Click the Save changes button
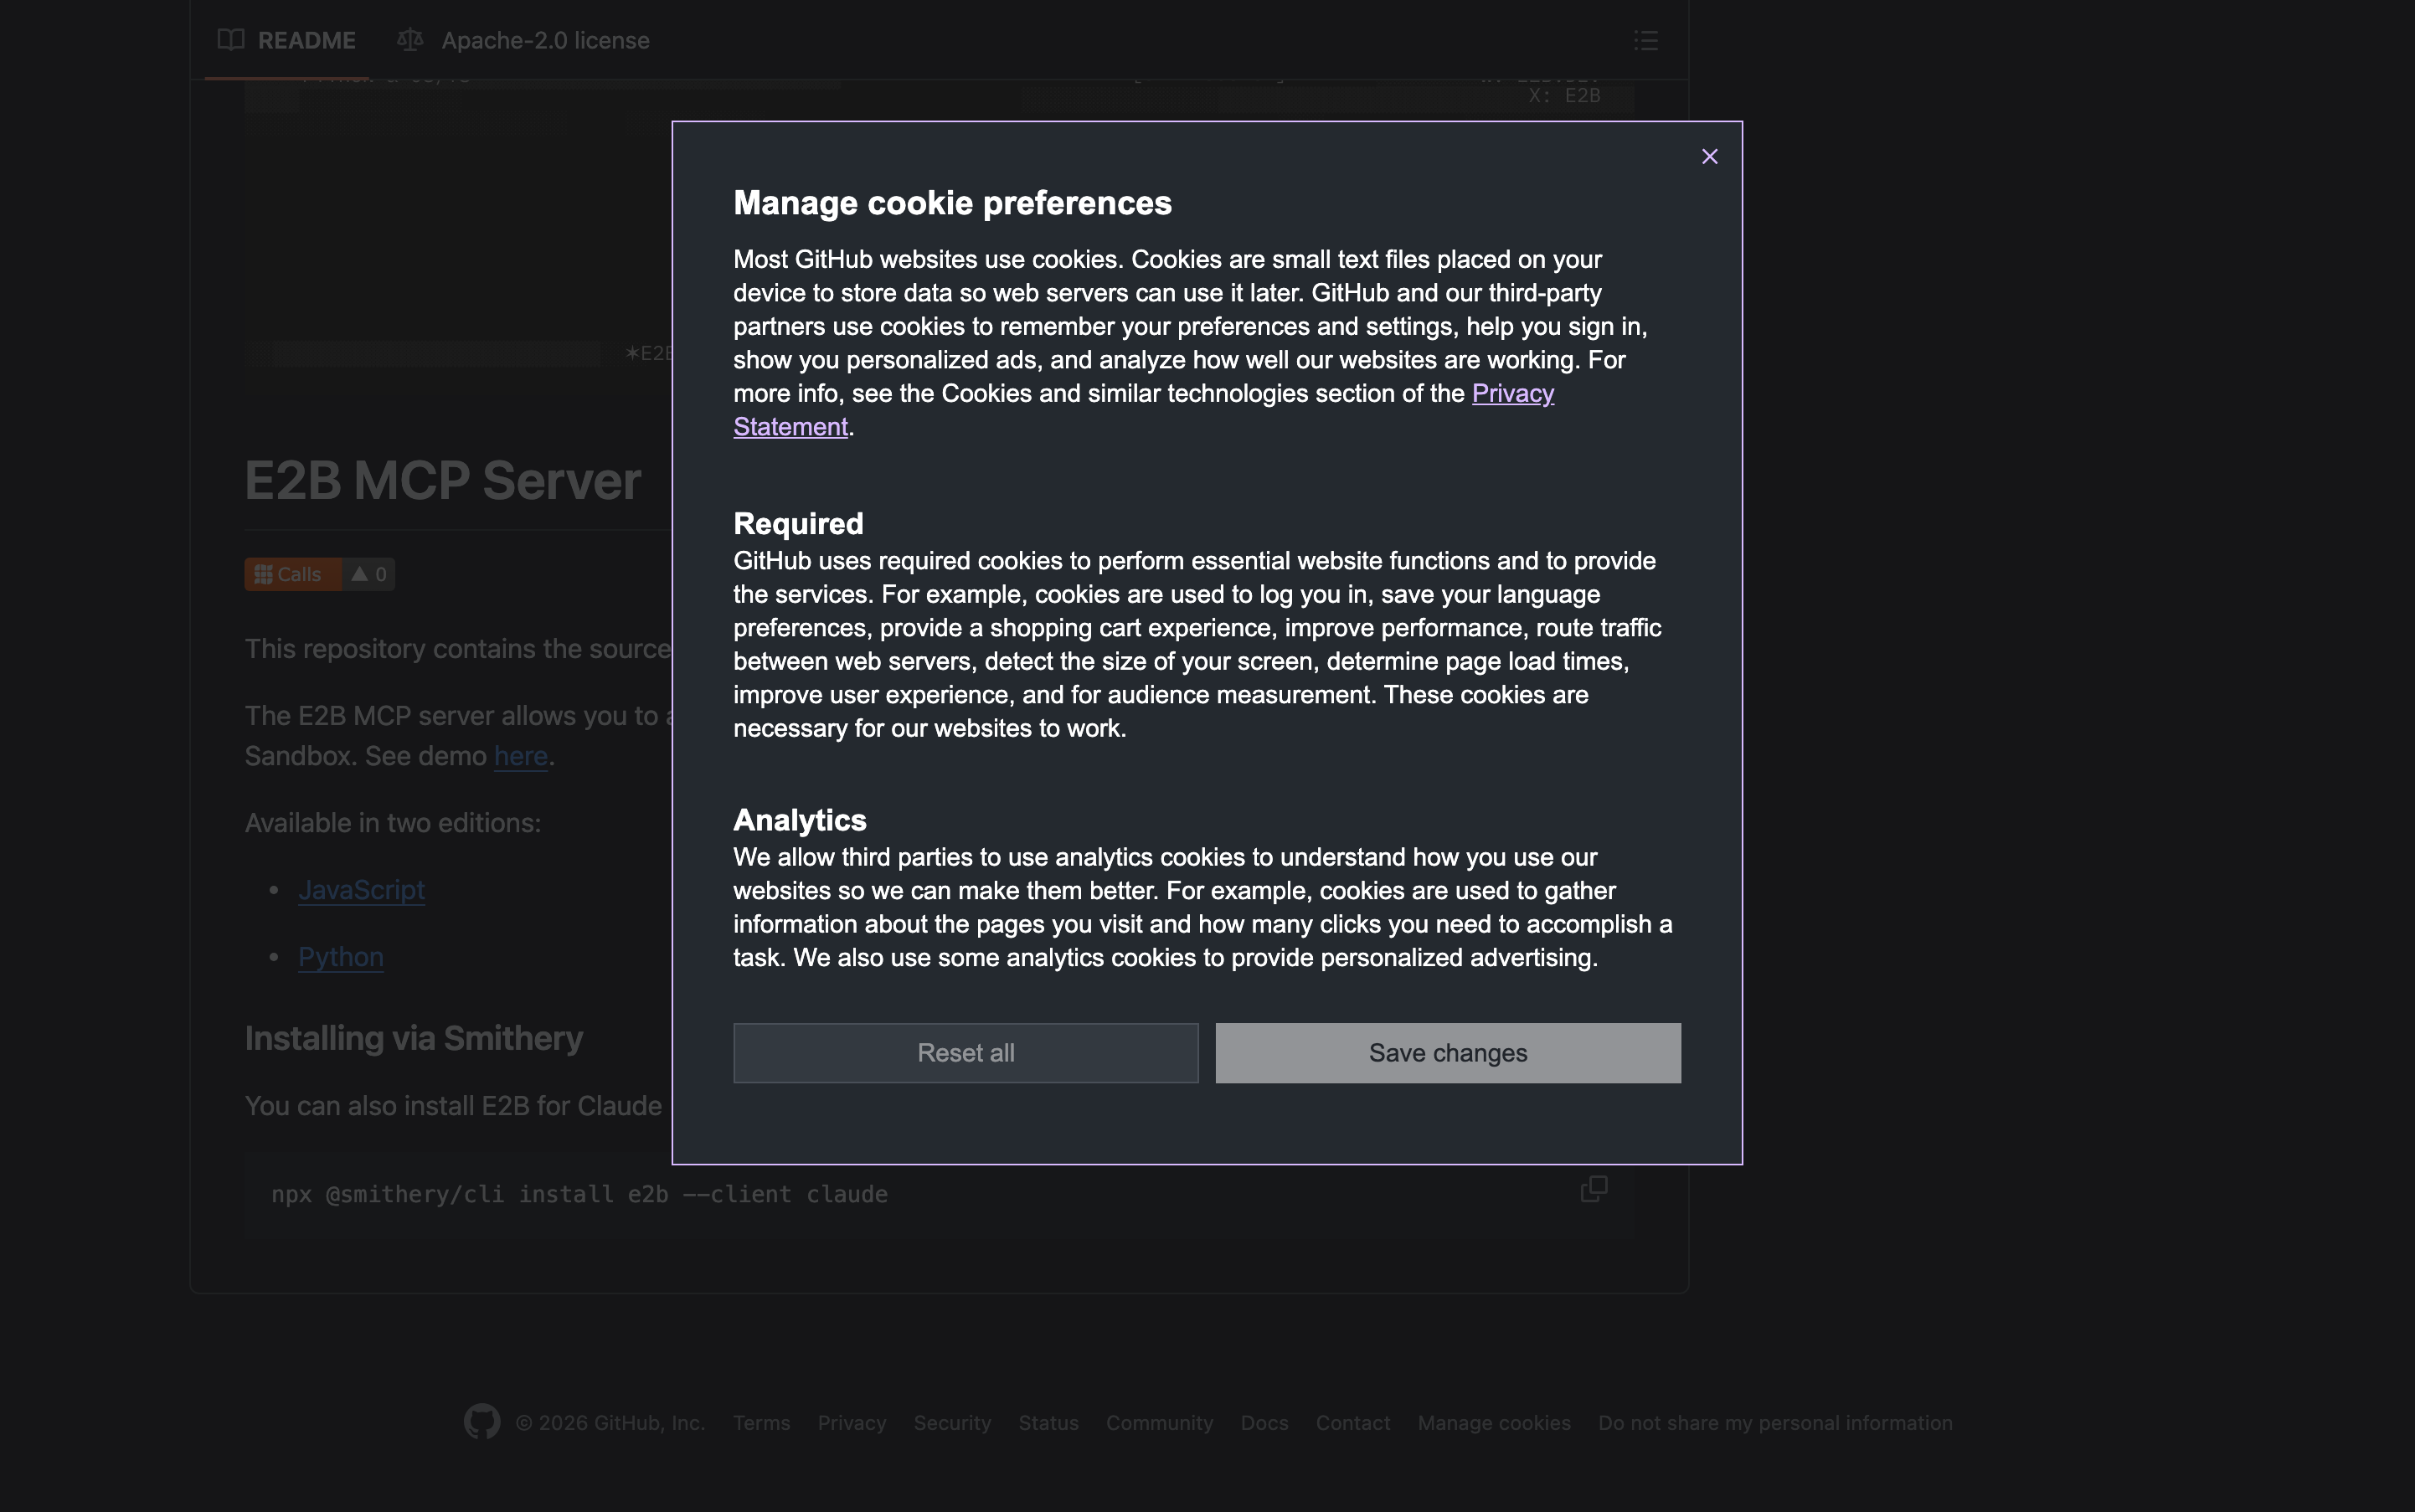This screenshot has width=2415, height=1512. pos(1447,1053)
